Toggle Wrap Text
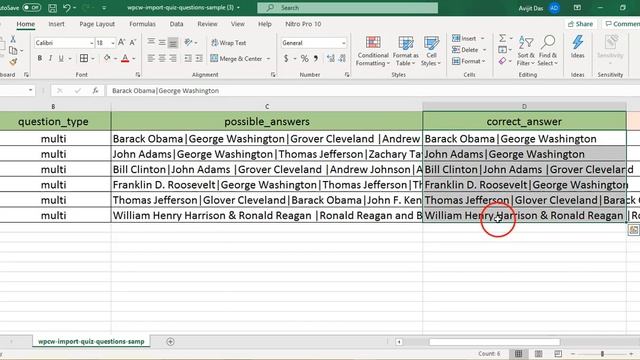640x360 pixels. (229, 43)
